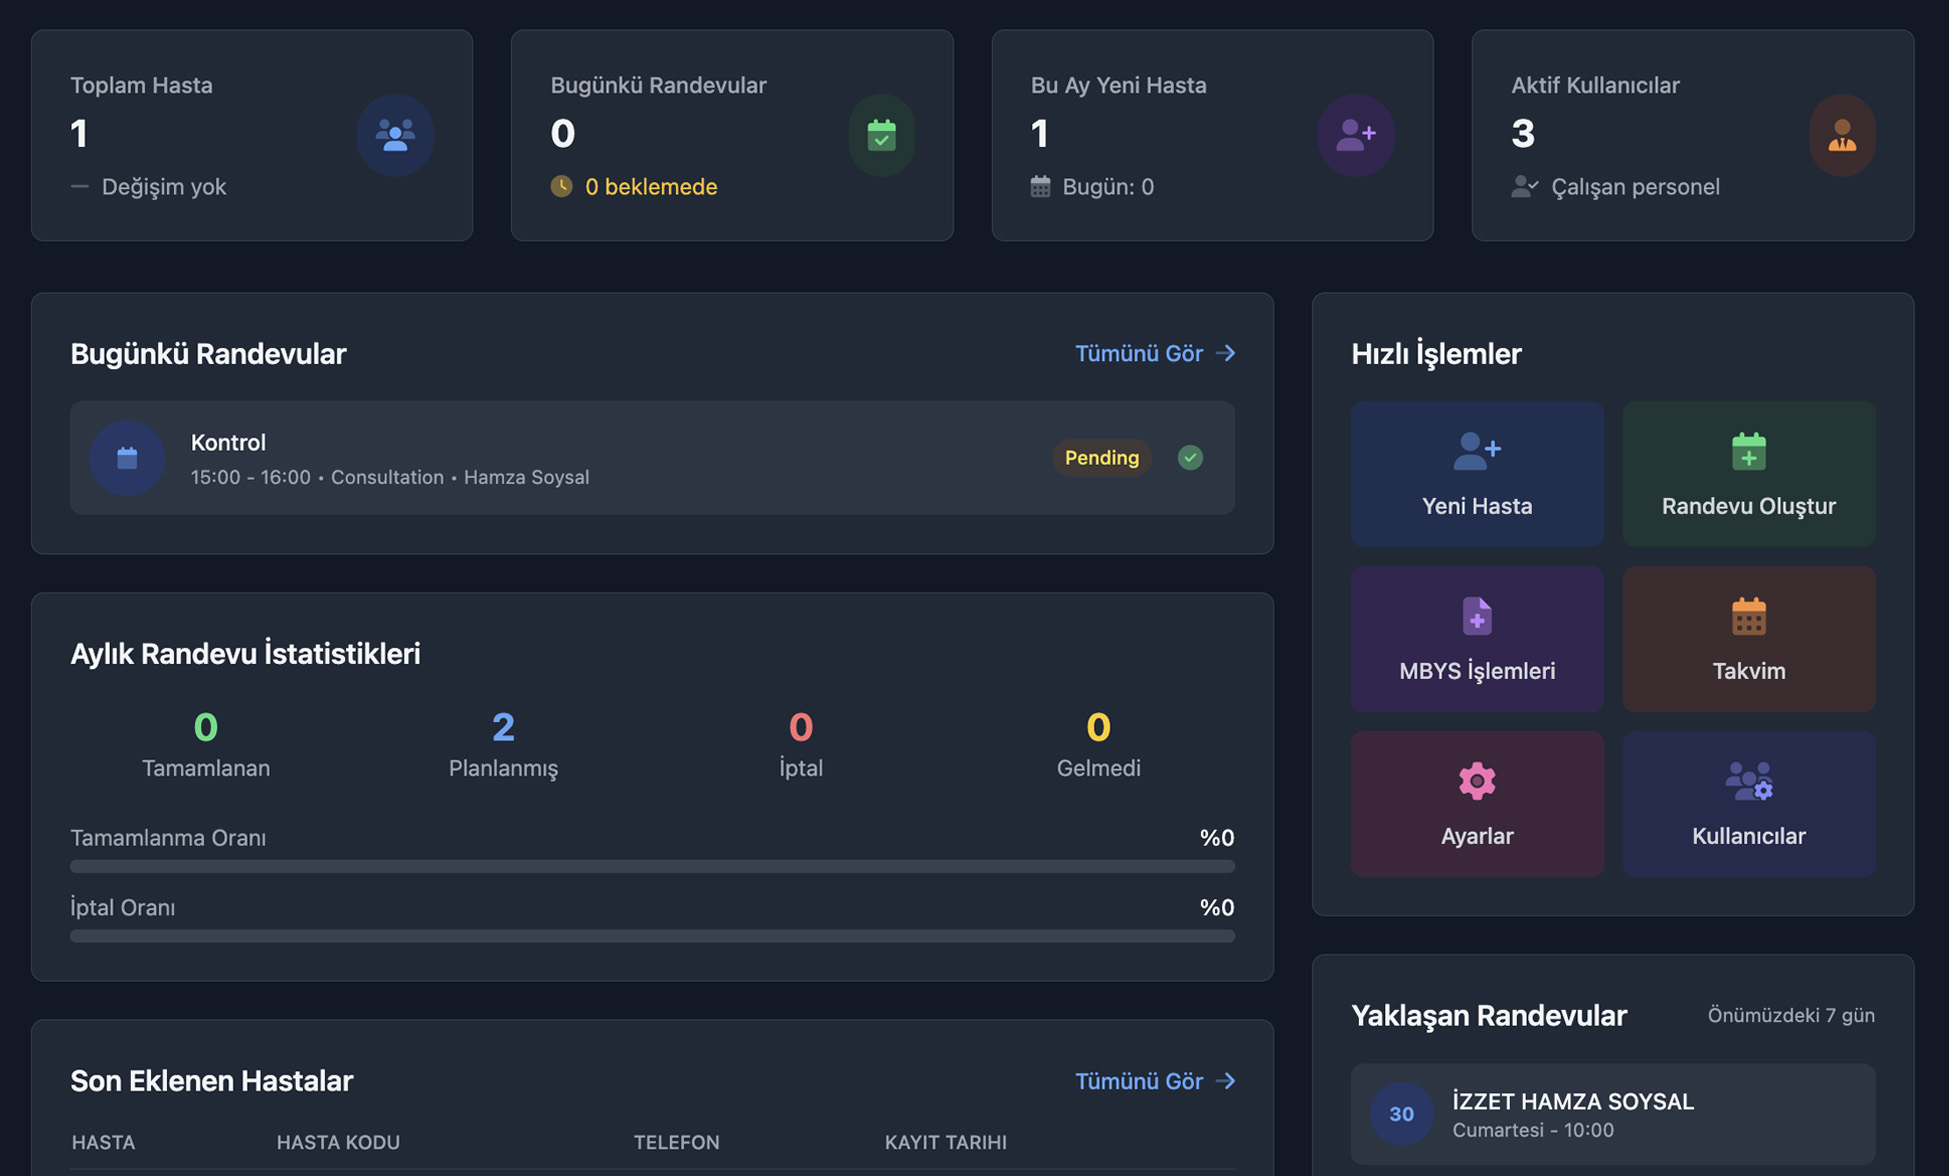This screenshot has height=1176, width=1949.
Task: Click the Tamamlanma Oranı progress bar
Action: pyautogui.click(x=652, y=866)
